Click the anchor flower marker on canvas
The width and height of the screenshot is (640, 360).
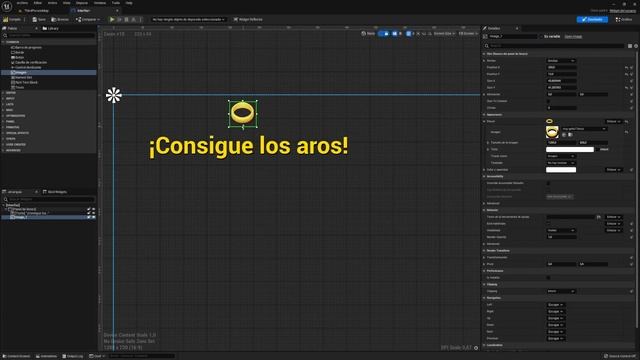(x=113, y=95)
